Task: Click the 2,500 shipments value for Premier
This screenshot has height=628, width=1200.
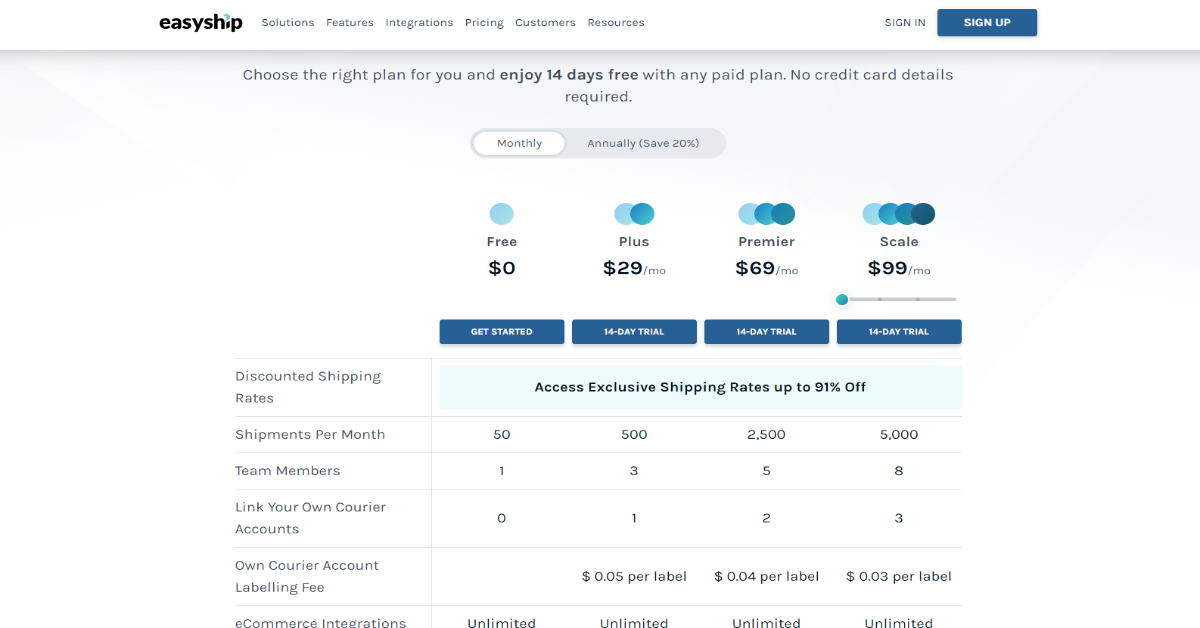Action: pos(767,435)
